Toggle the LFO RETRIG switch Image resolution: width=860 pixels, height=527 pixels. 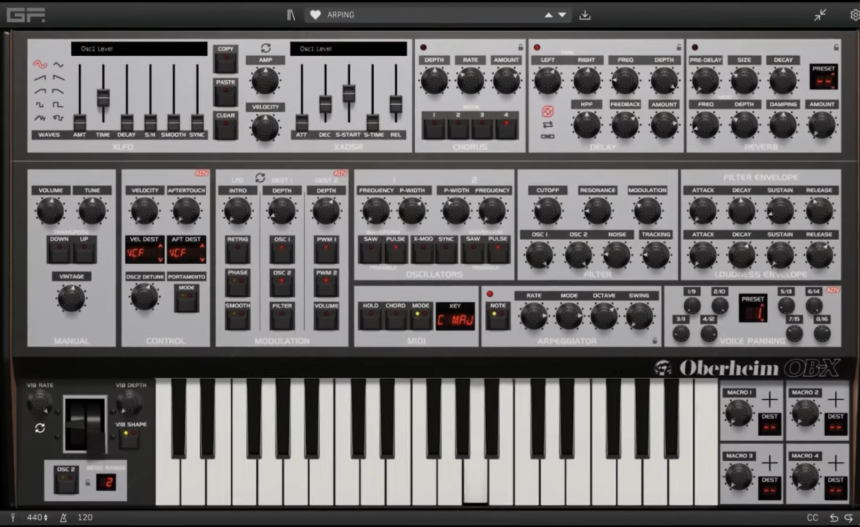click(x=237, y=252)
